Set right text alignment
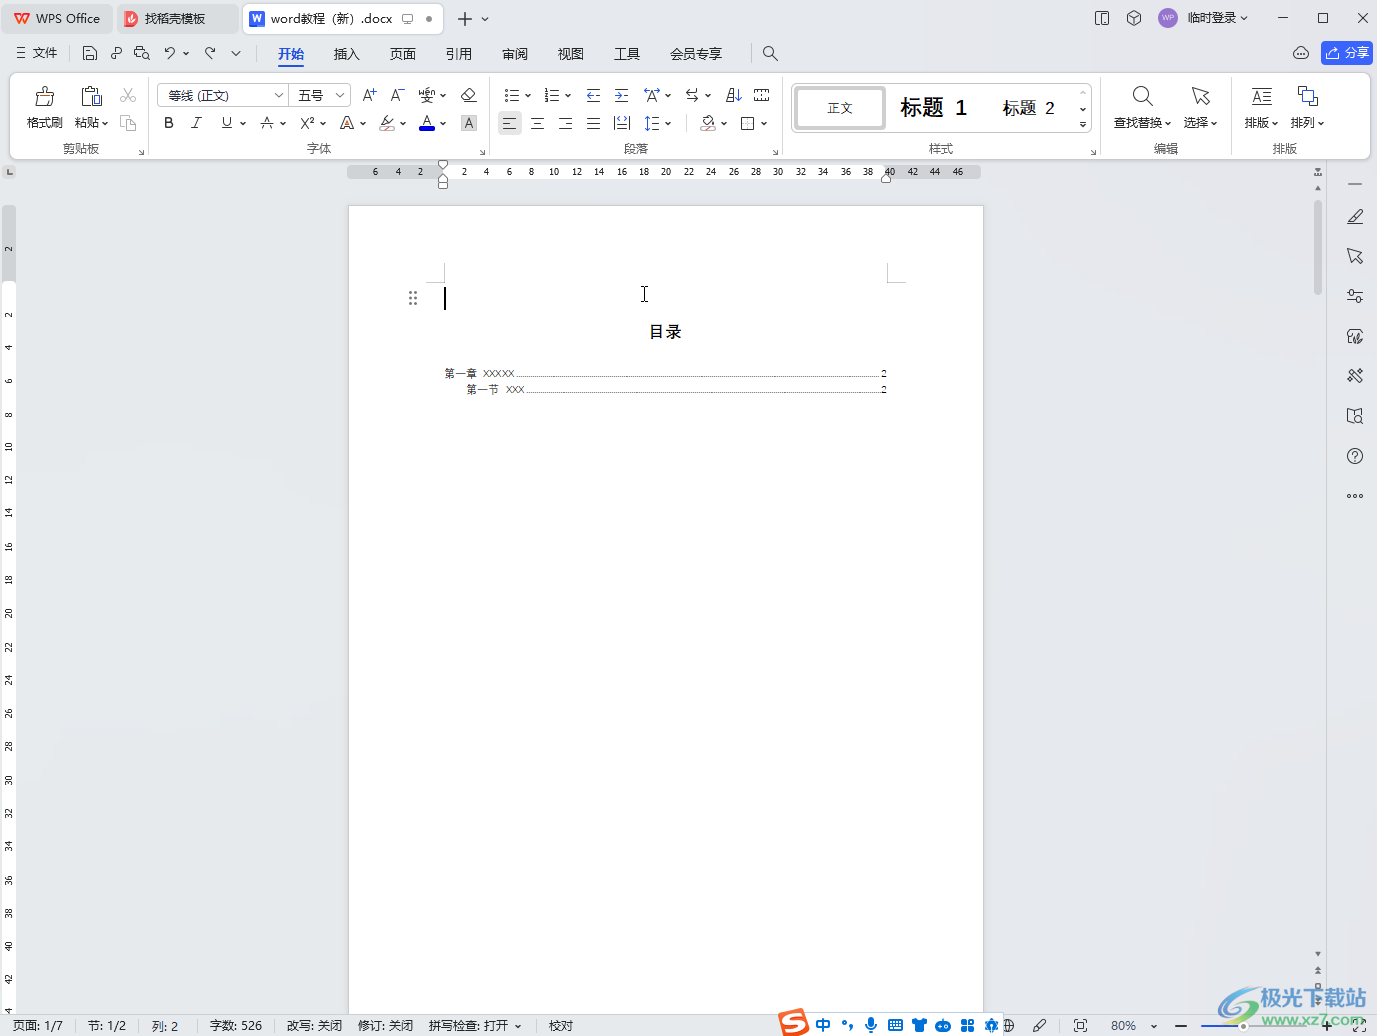Image resolution: width=1377 pixels, height=1036 pixels. pyautogui.click(x=566, y=123)
